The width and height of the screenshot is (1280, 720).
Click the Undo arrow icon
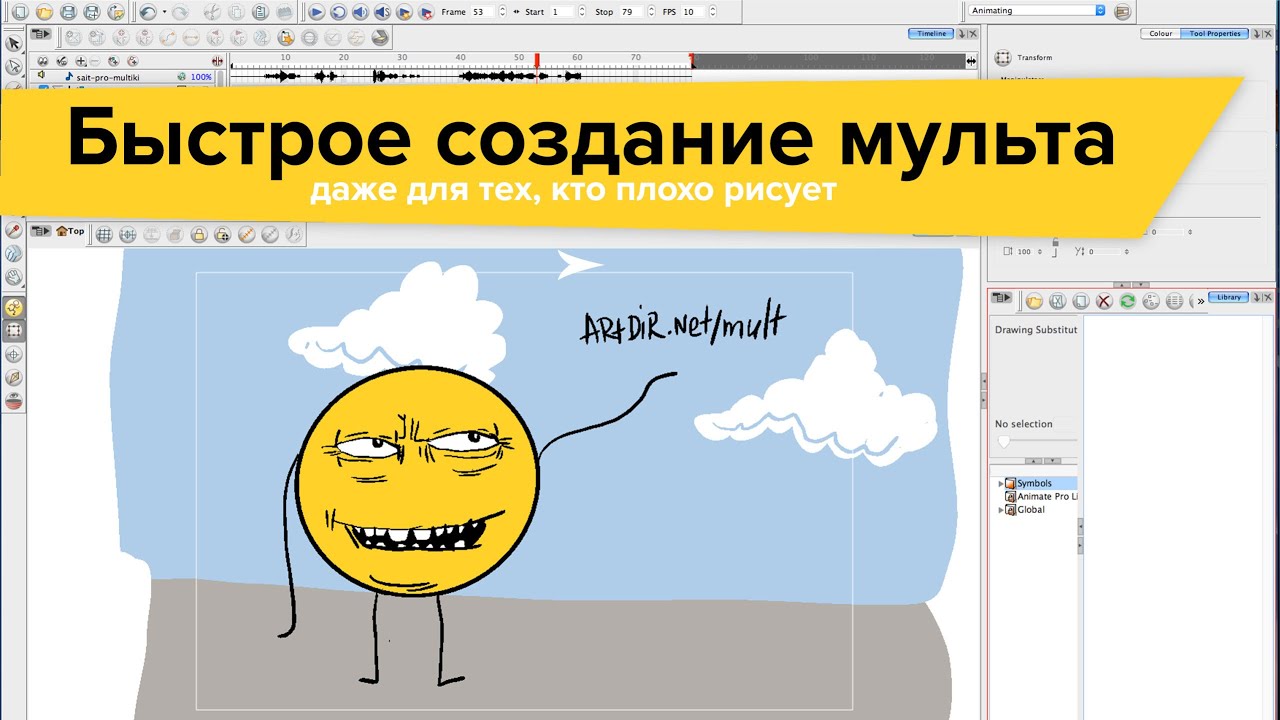coord(148,12)
